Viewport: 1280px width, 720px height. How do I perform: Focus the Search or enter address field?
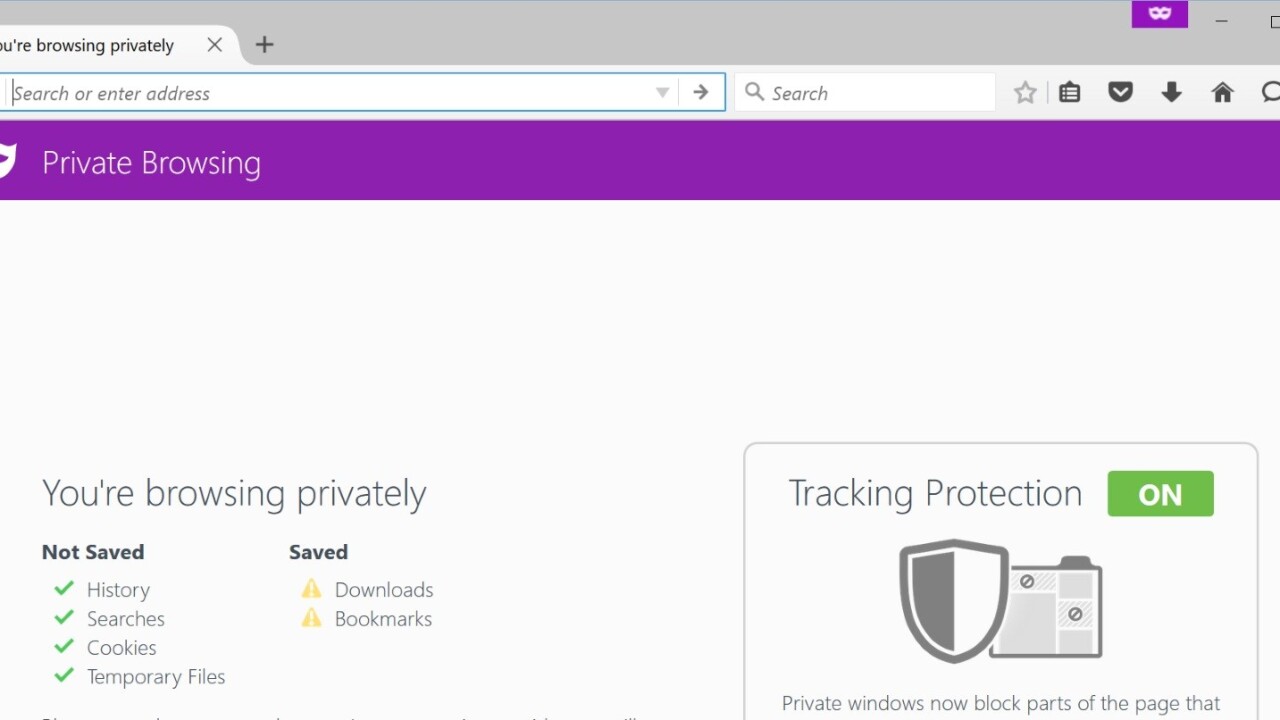330,93
